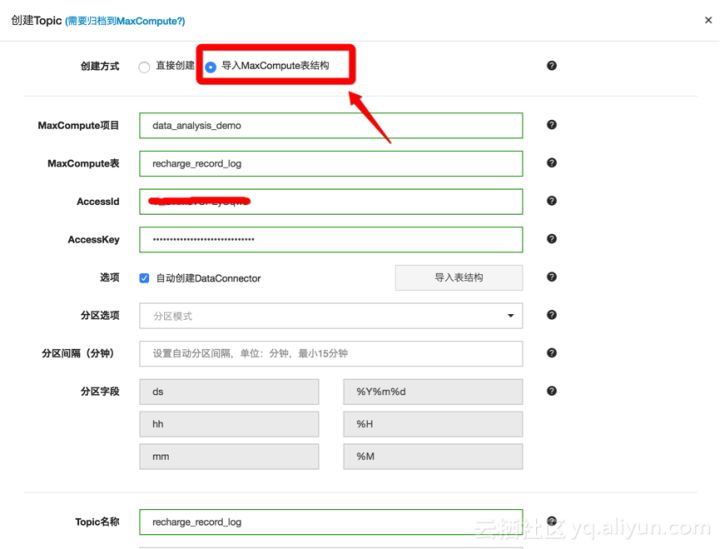The height and width of the screenshot is (549, 720).
Task: Click the Topic名称 input field
Action: [331, 522]
